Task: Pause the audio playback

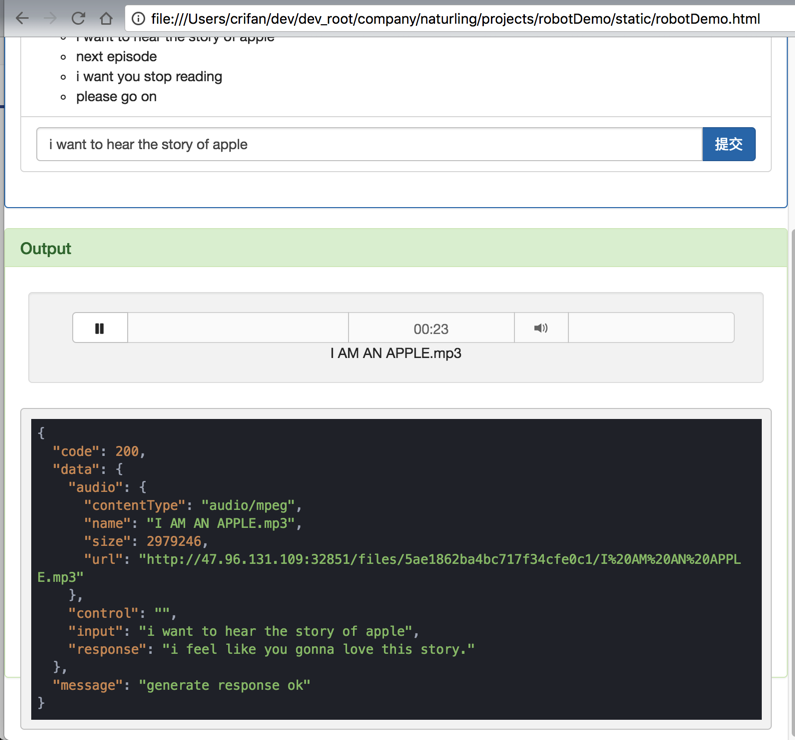Action: click(x=100, y=328)
